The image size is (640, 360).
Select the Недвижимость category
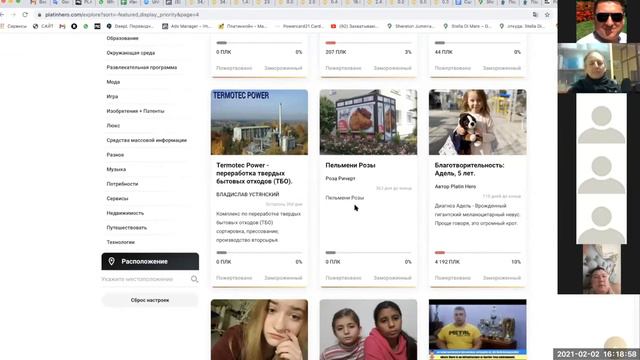[x=125, y=213]
